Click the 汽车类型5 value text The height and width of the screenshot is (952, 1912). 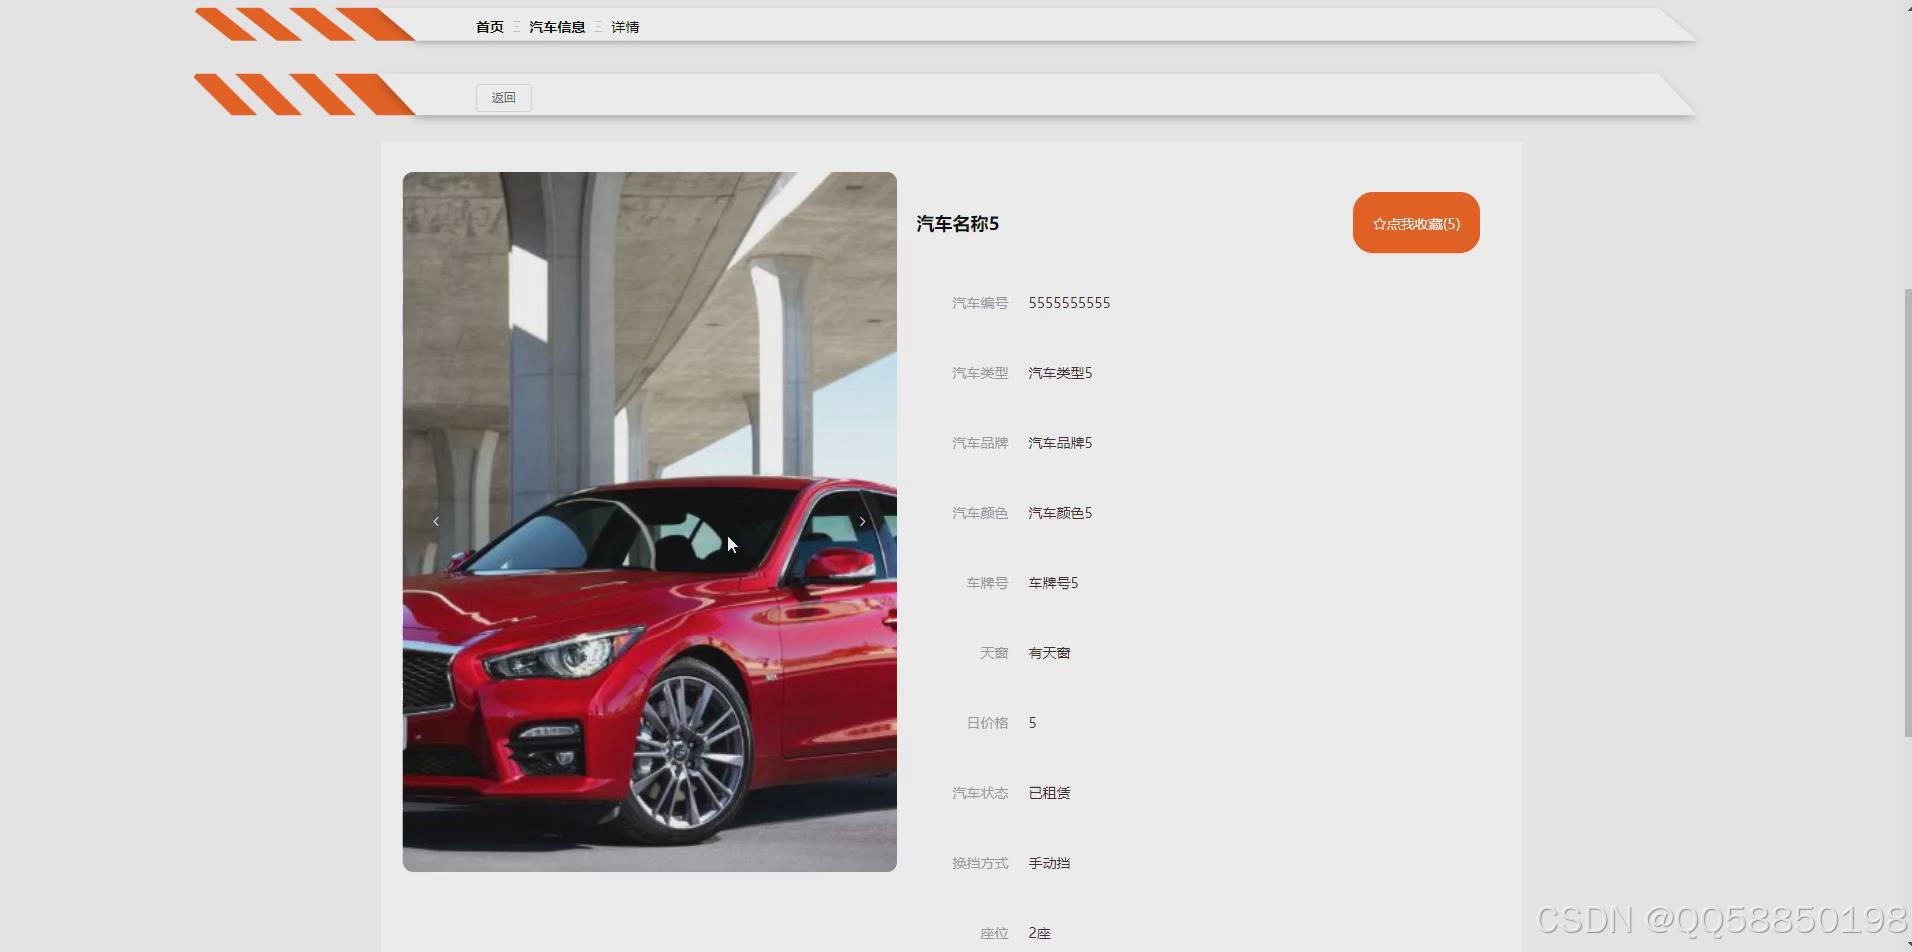point(1060,372)
